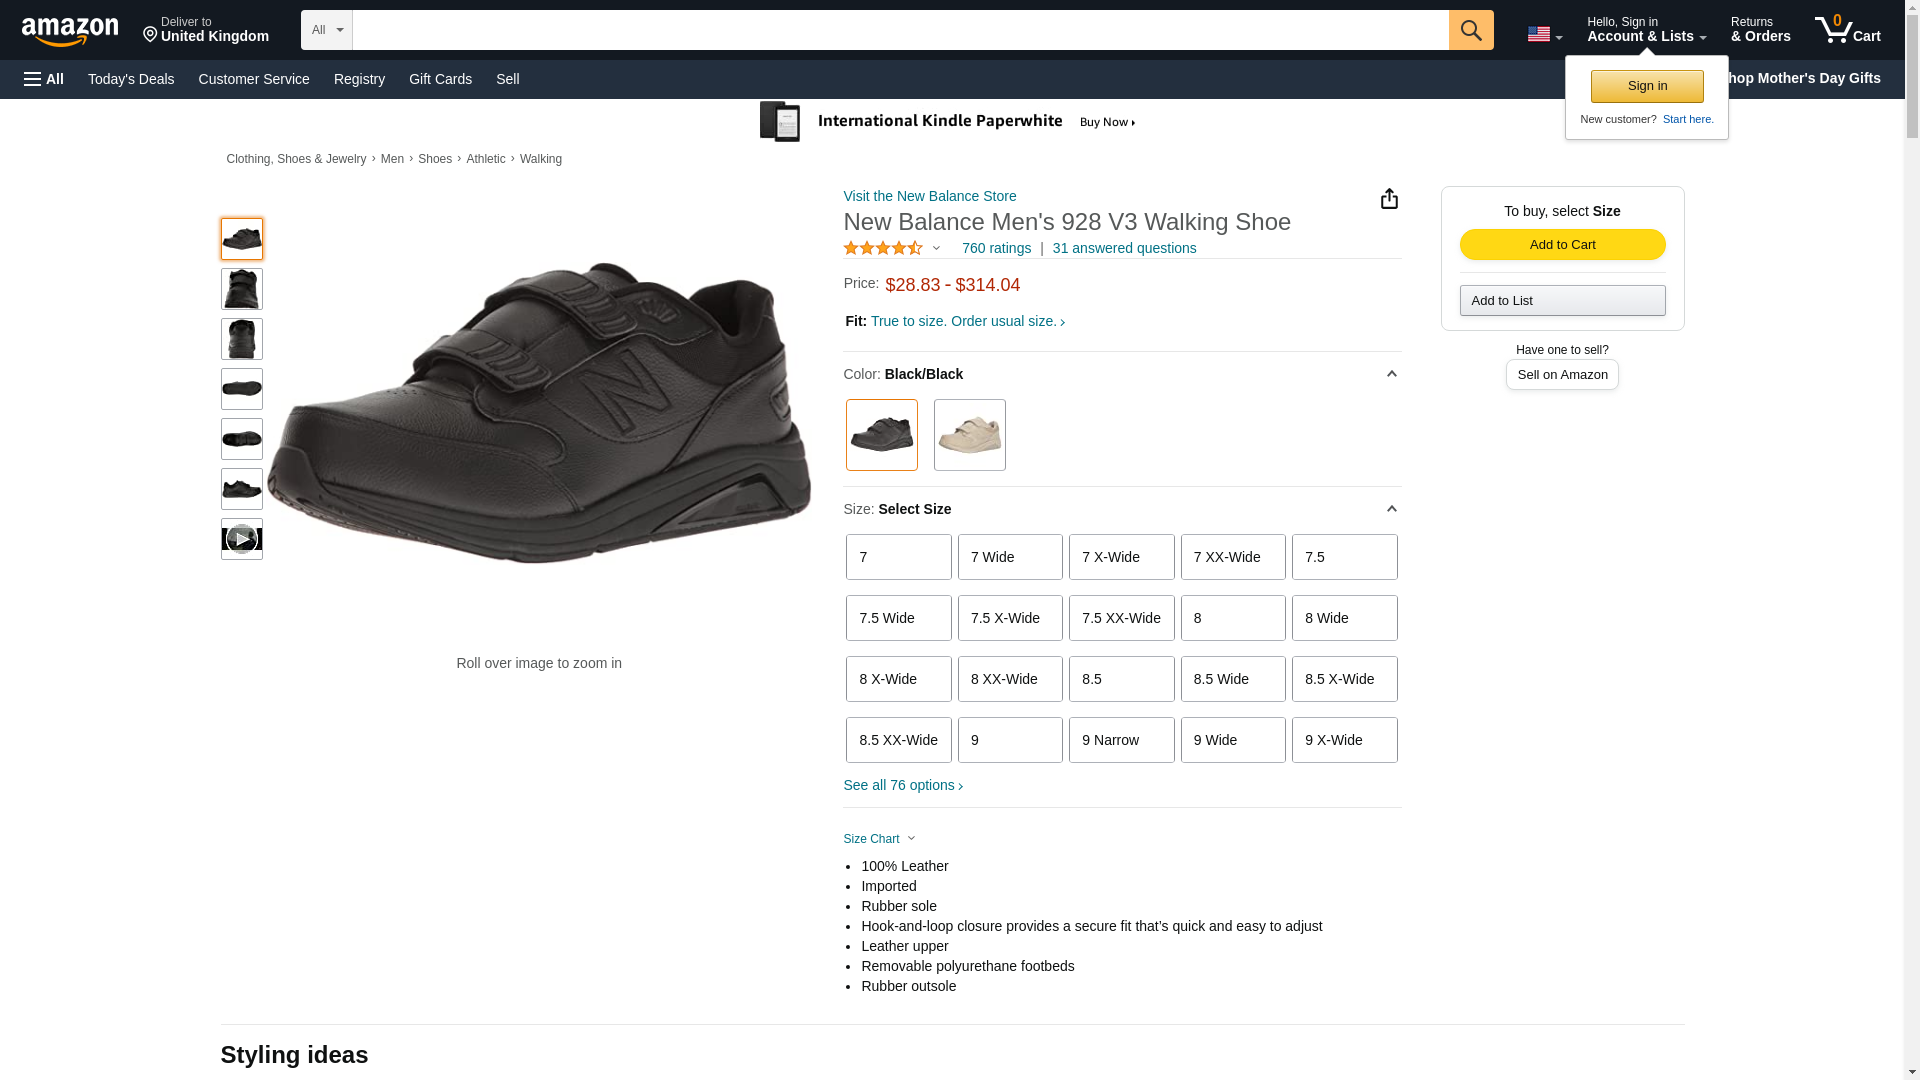Select size 8.5 X-Wide option
This screenshot has height=1080, width=1920.
[1344, 679]
